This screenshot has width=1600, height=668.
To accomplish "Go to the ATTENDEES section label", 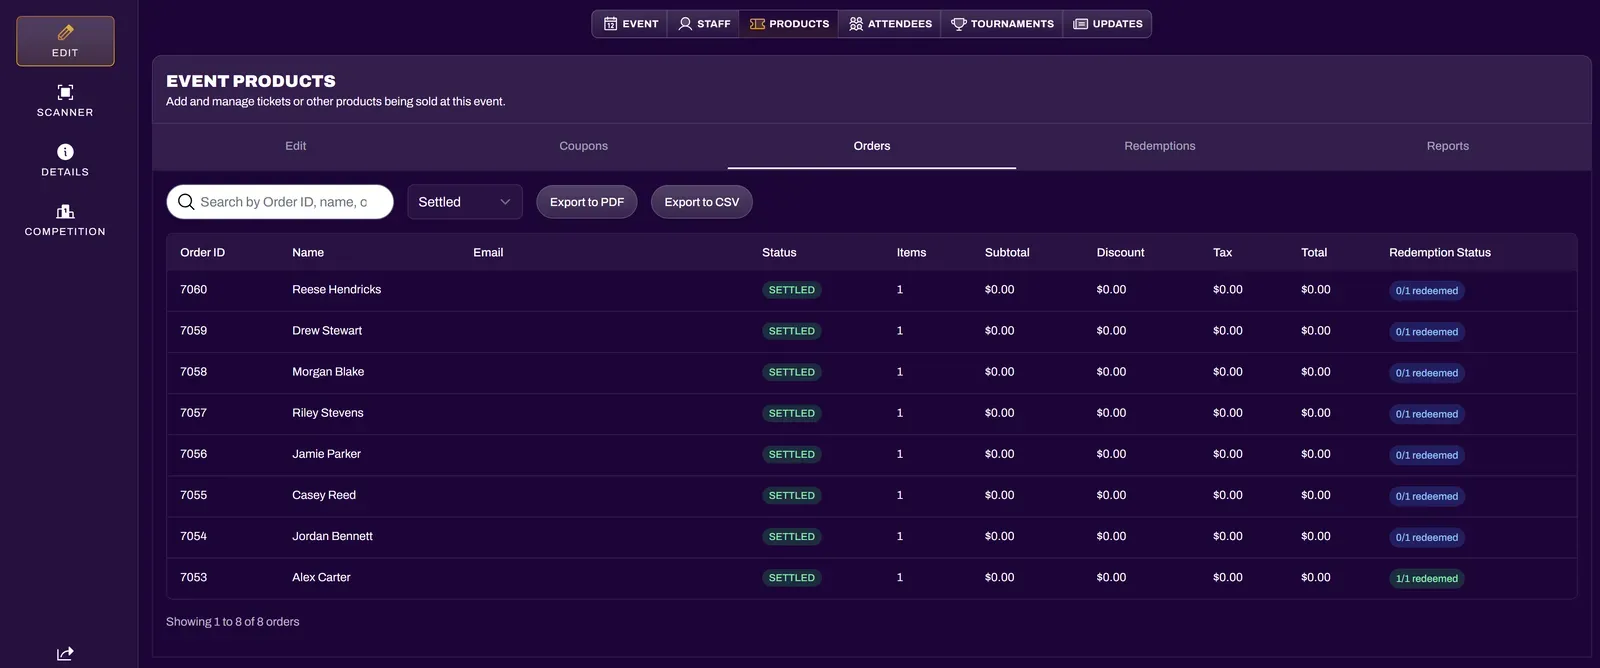I will (x=900, y=24).
